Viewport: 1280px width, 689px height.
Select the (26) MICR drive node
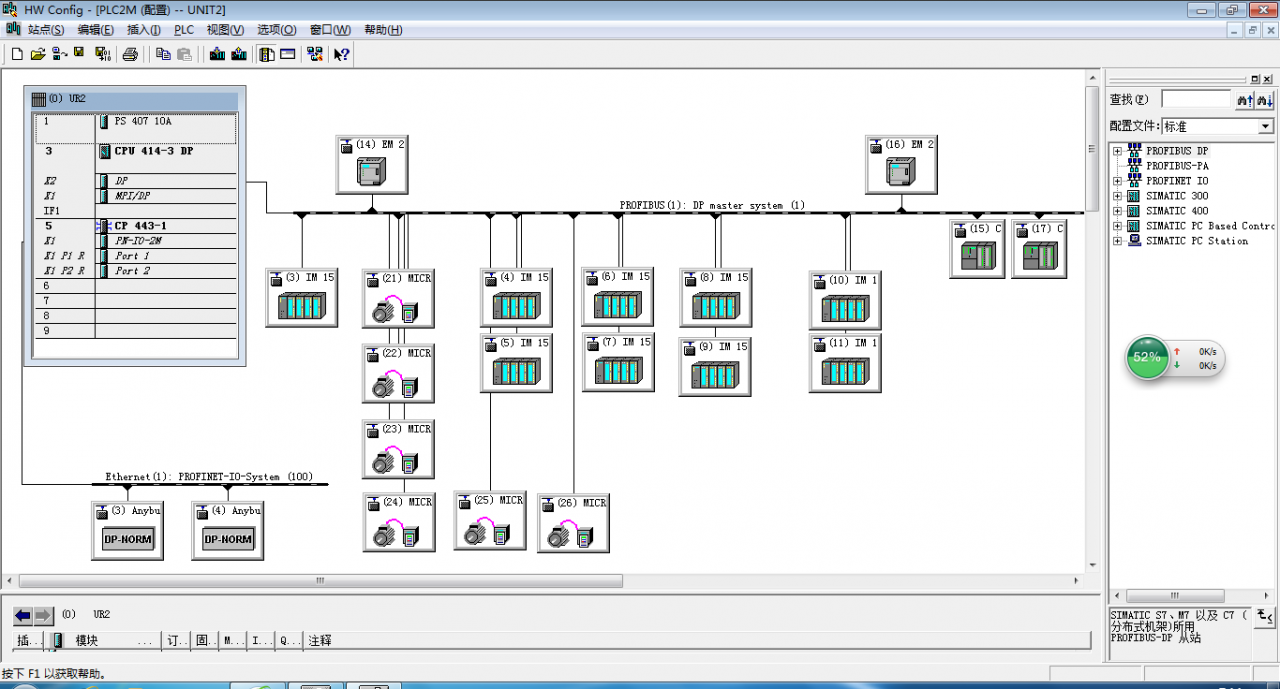click(x=573, y=523)
